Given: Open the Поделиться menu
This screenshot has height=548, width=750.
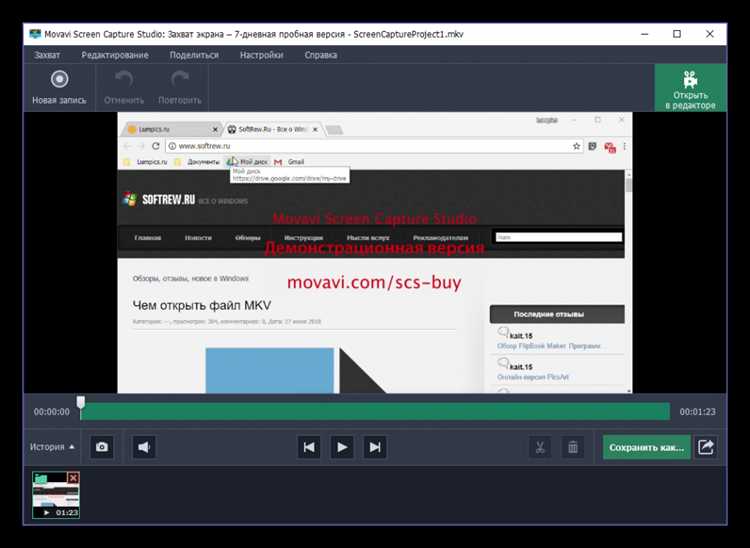Looking at the screenshot, I should tap(194, 55).
